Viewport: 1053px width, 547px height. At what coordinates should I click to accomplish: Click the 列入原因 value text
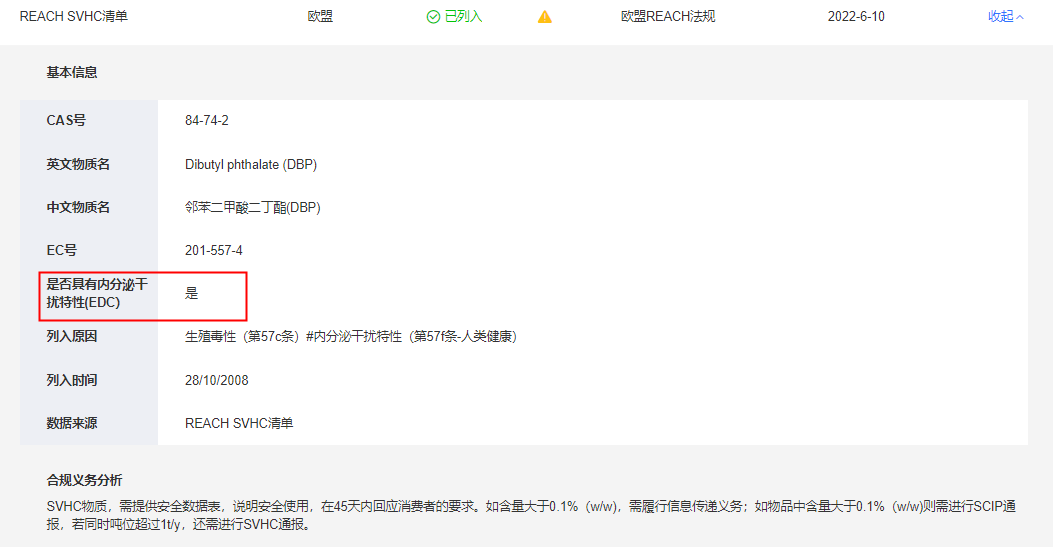350,337
